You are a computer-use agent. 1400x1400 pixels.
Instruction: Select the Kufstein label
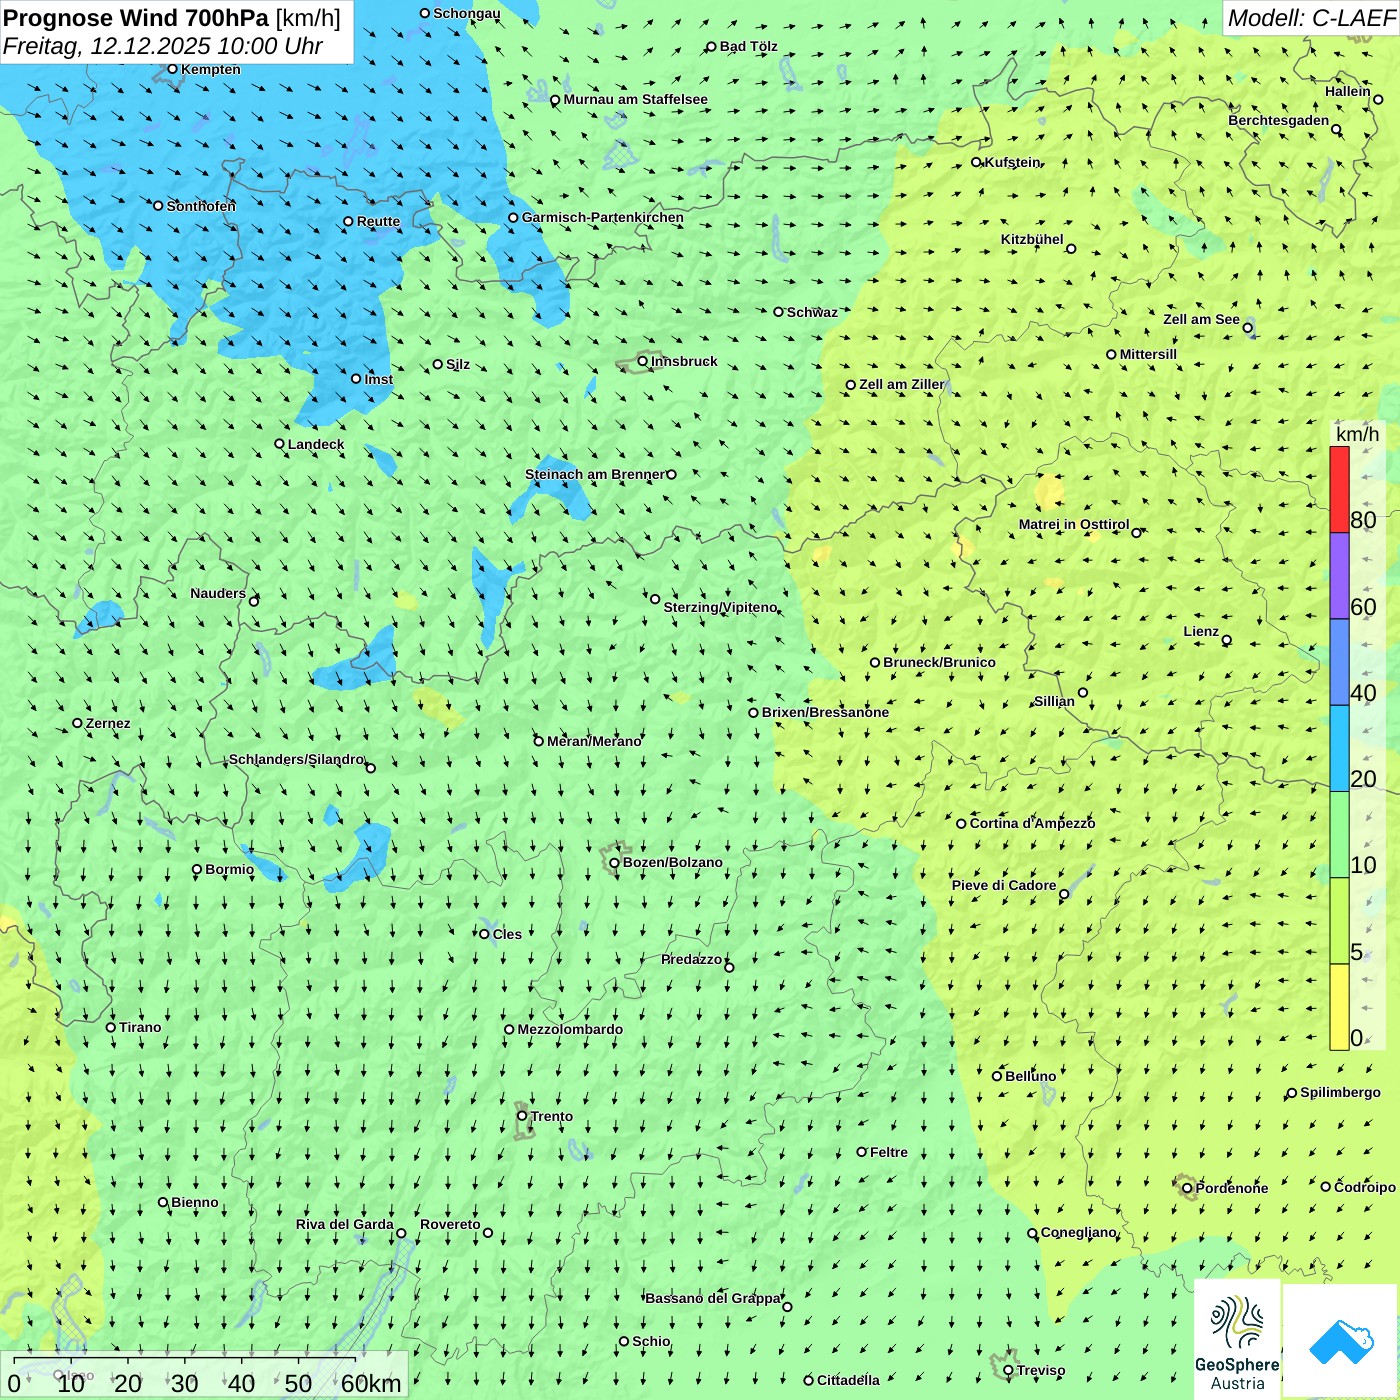coord(1013,162)
